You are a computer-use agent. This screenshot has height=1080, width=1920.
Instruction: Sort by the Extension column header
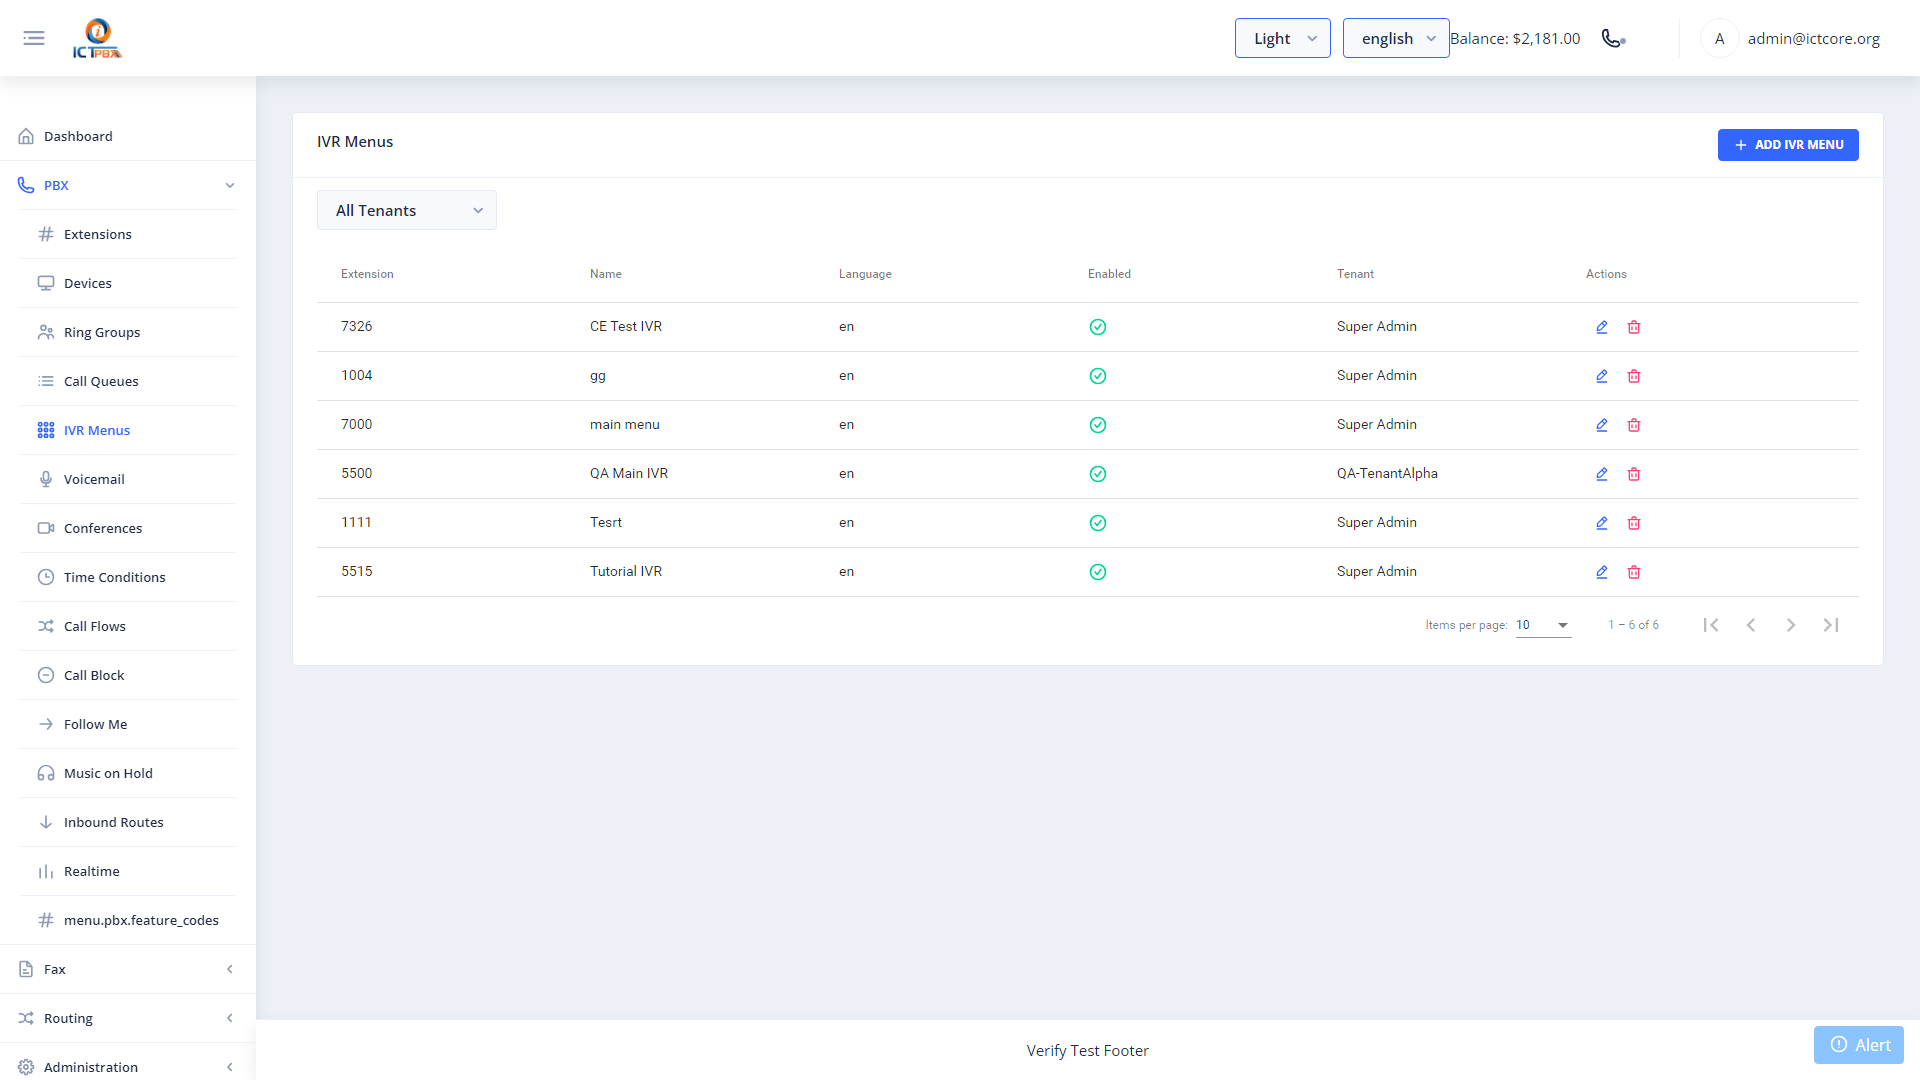coord(367,274)
